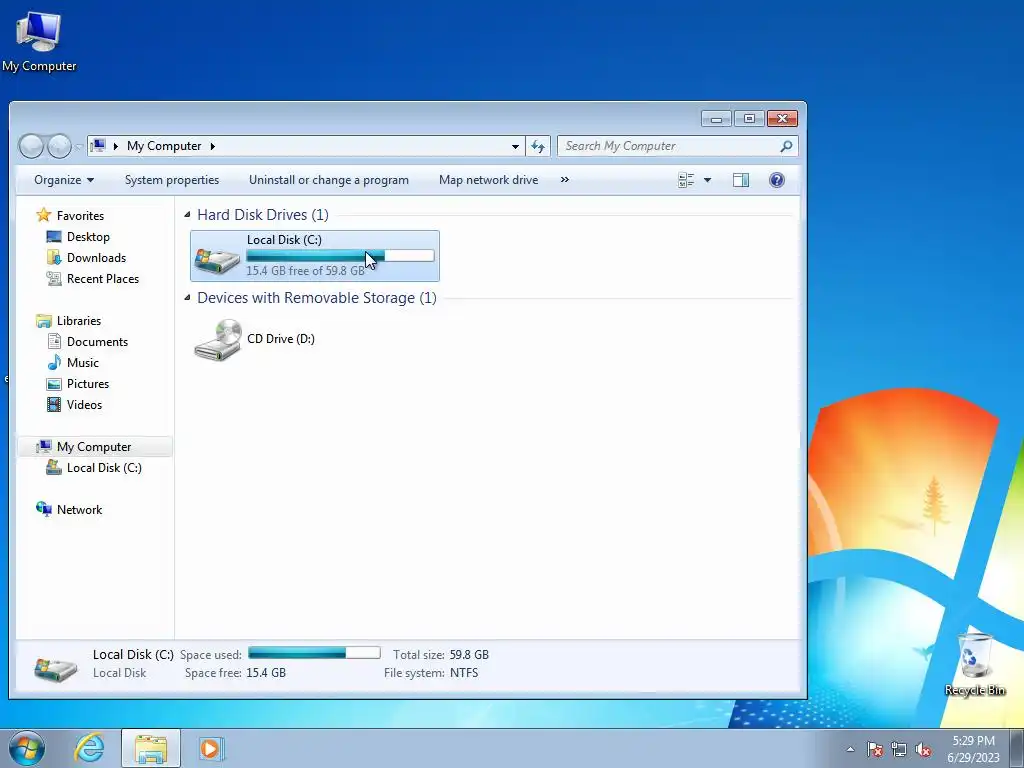
Task: Select Favorites in the navigation pane
Action: (80, 216)
